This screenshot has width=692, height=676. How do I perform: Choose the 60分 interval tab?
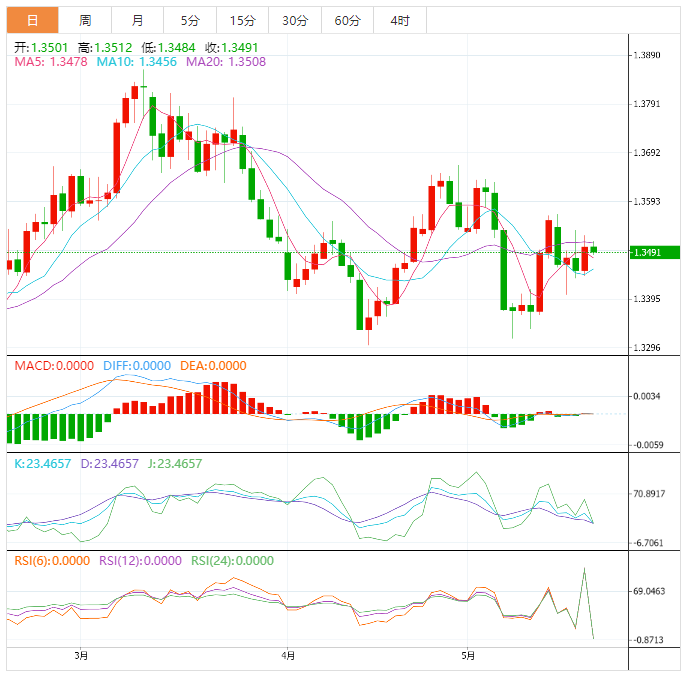[x=347, y=20]
